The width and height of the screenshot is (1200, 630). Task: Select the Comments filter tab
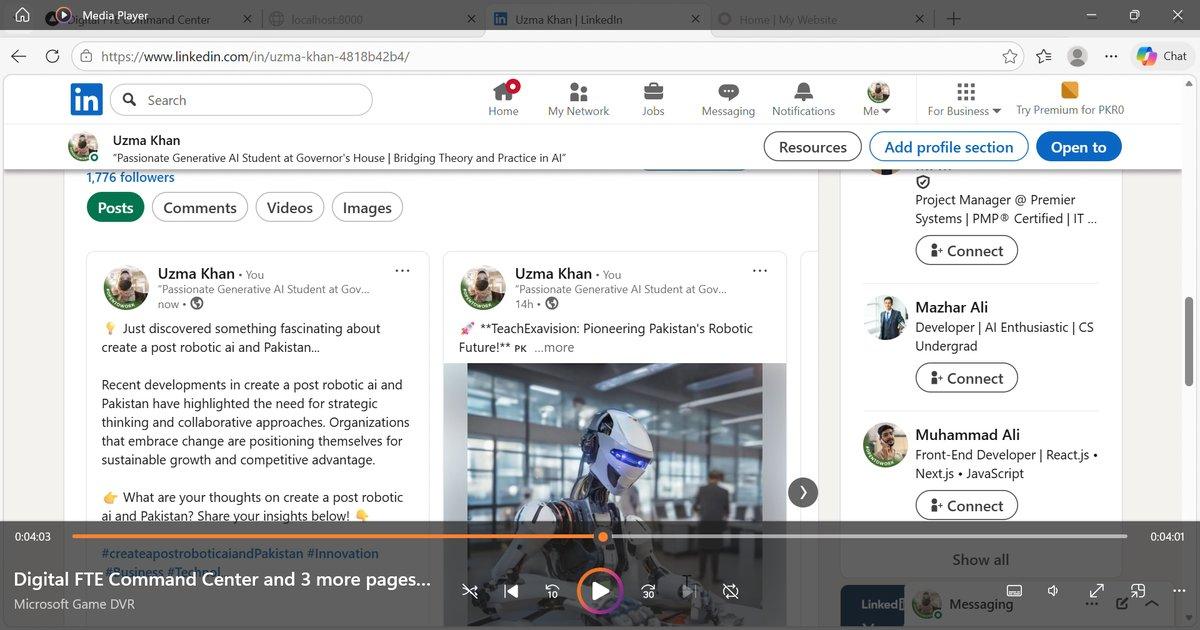200,208
